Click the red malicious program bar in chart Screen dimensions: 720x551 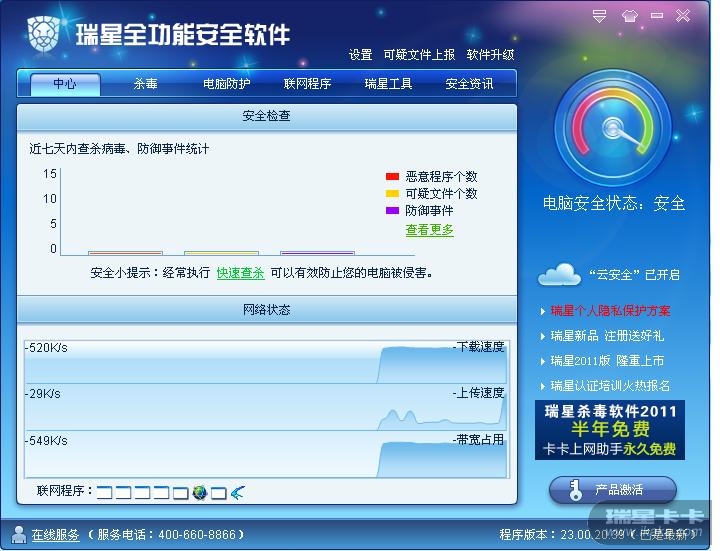tap(125, 253)
